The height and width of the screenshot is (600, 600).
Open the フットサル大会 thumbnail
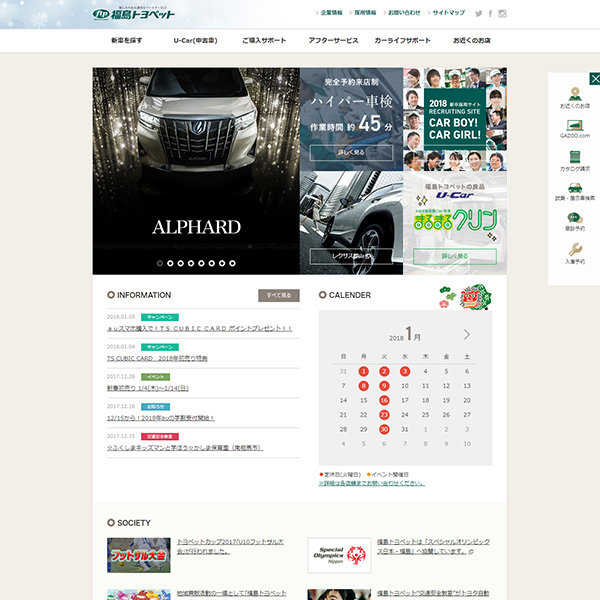[x=139, y=555]
